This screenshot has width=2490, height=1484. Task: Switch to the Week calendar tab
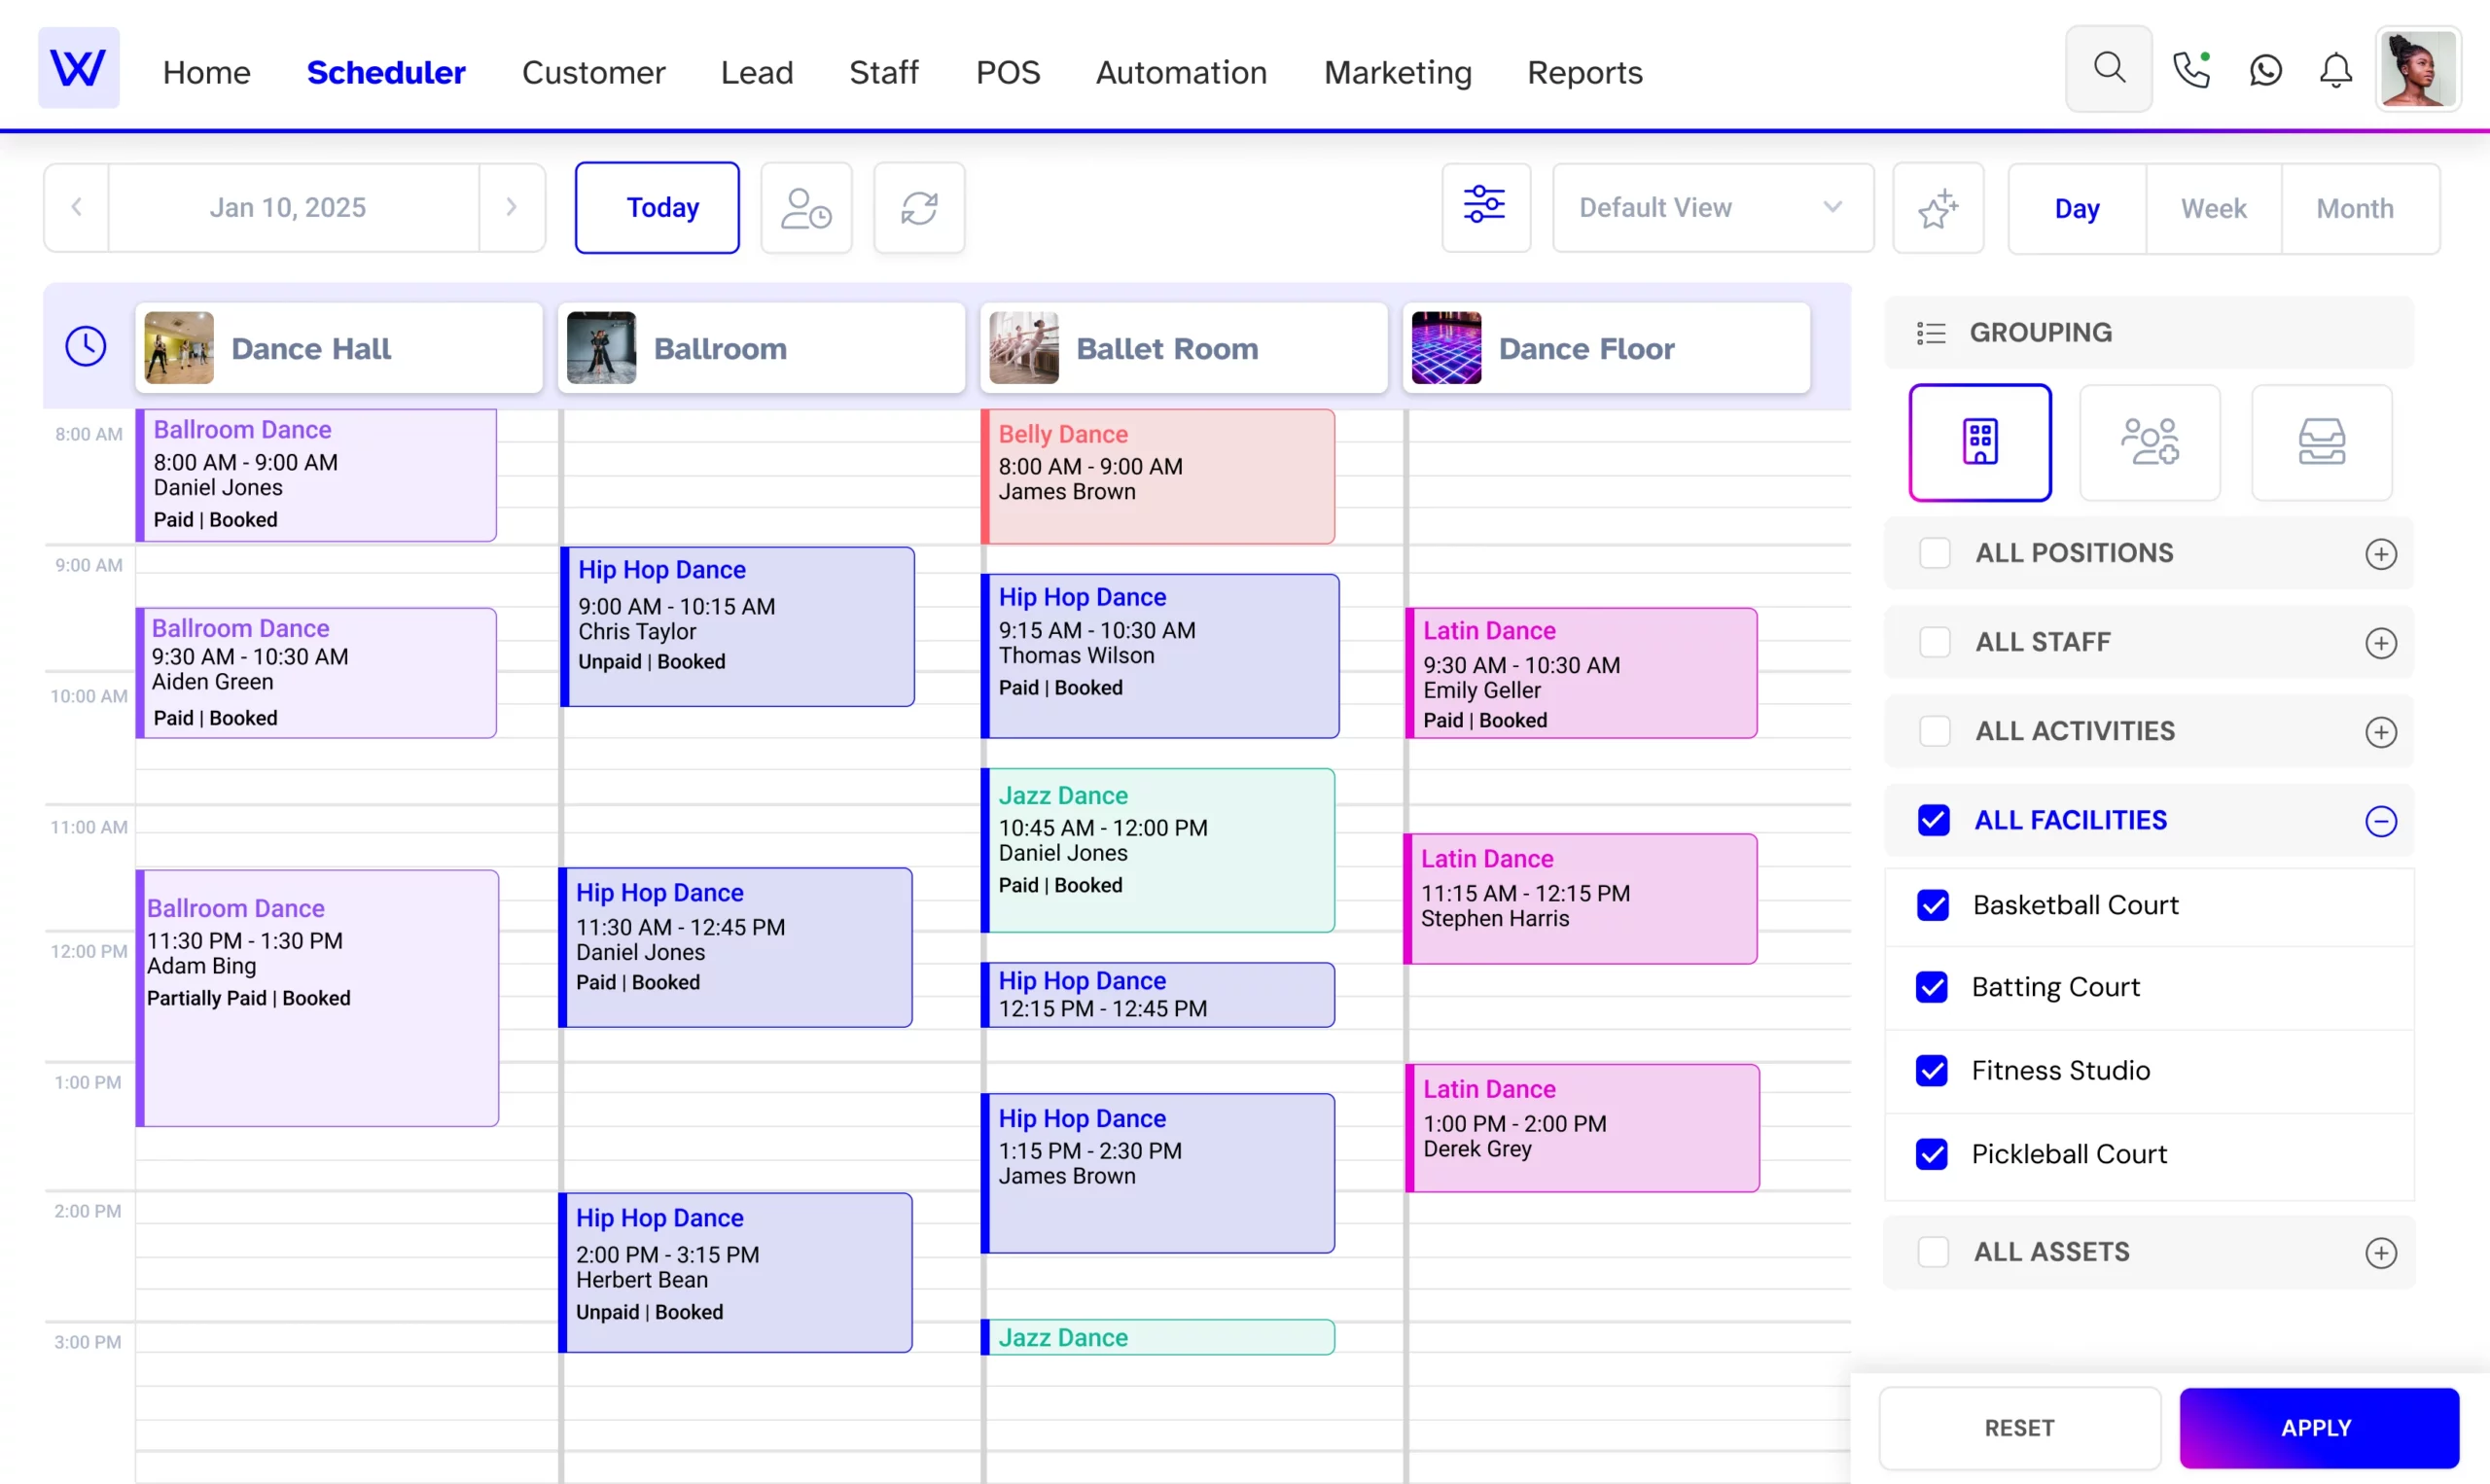[x=2213, y=207]
